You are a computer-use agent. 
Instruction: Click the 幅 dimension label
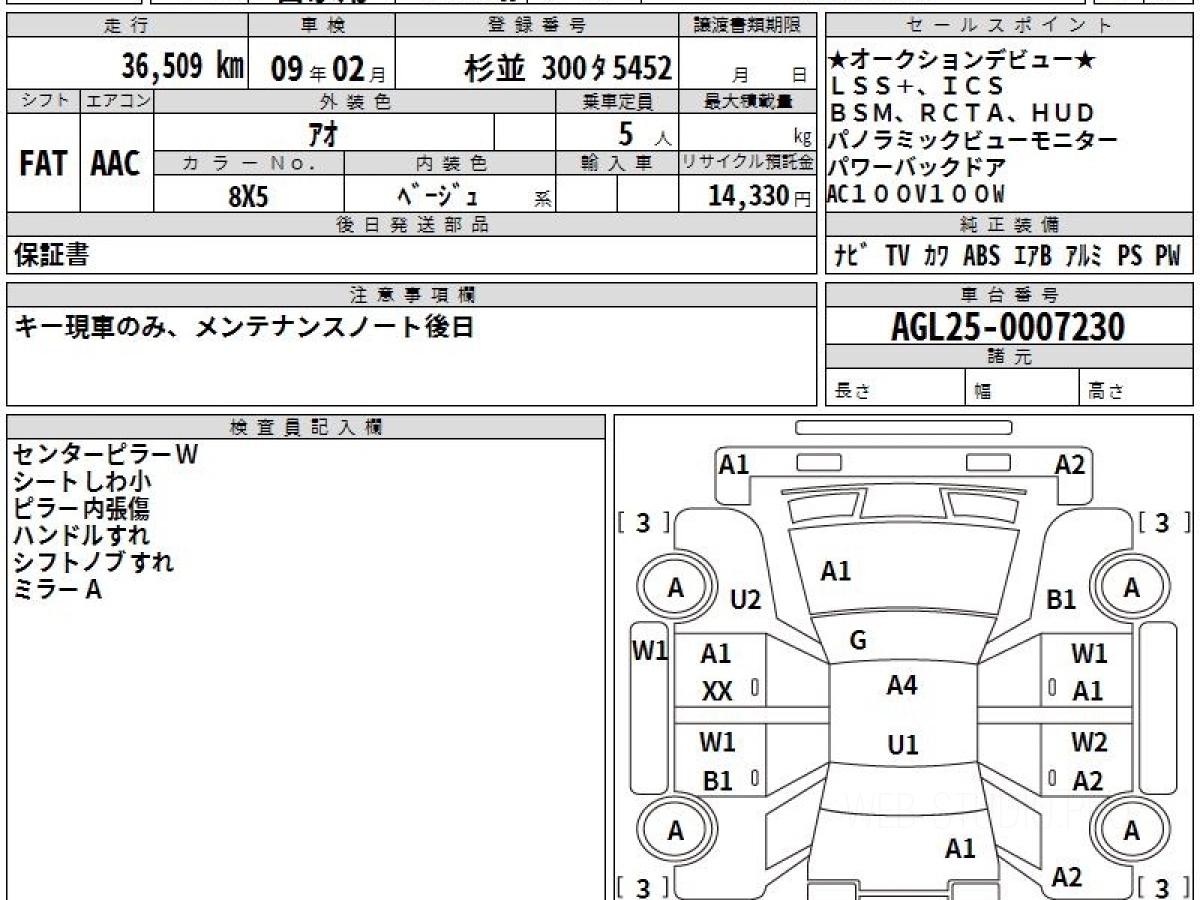point(983,392)
